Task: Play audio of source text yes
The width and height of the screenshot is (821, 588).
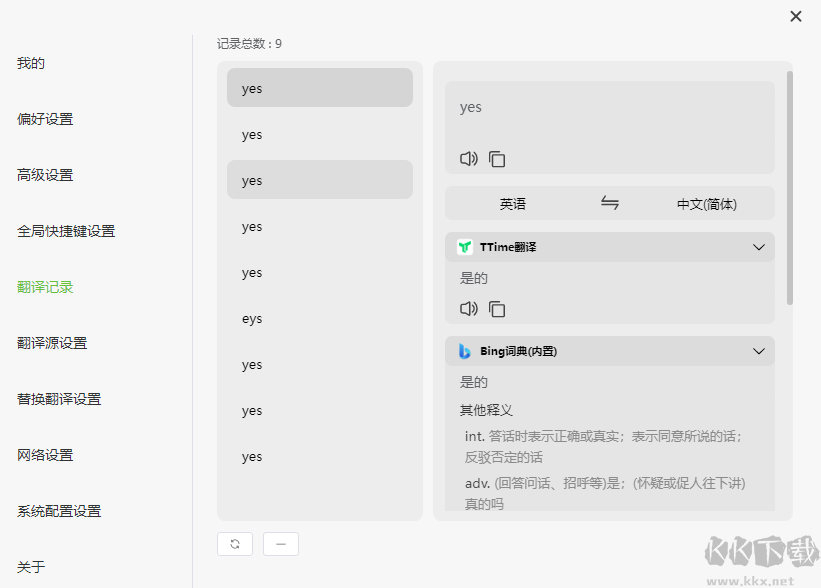Action: [x=468, y=159]
